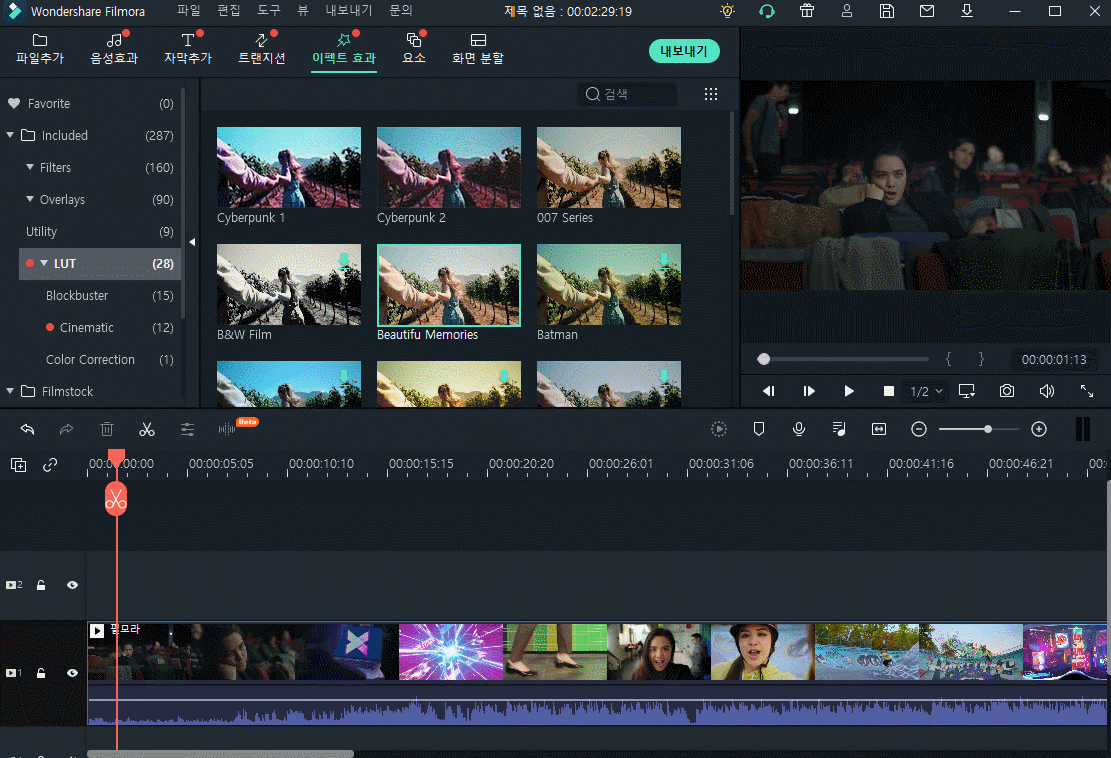Open the gift box icon

pyautogui.click(x=806, y=11)
